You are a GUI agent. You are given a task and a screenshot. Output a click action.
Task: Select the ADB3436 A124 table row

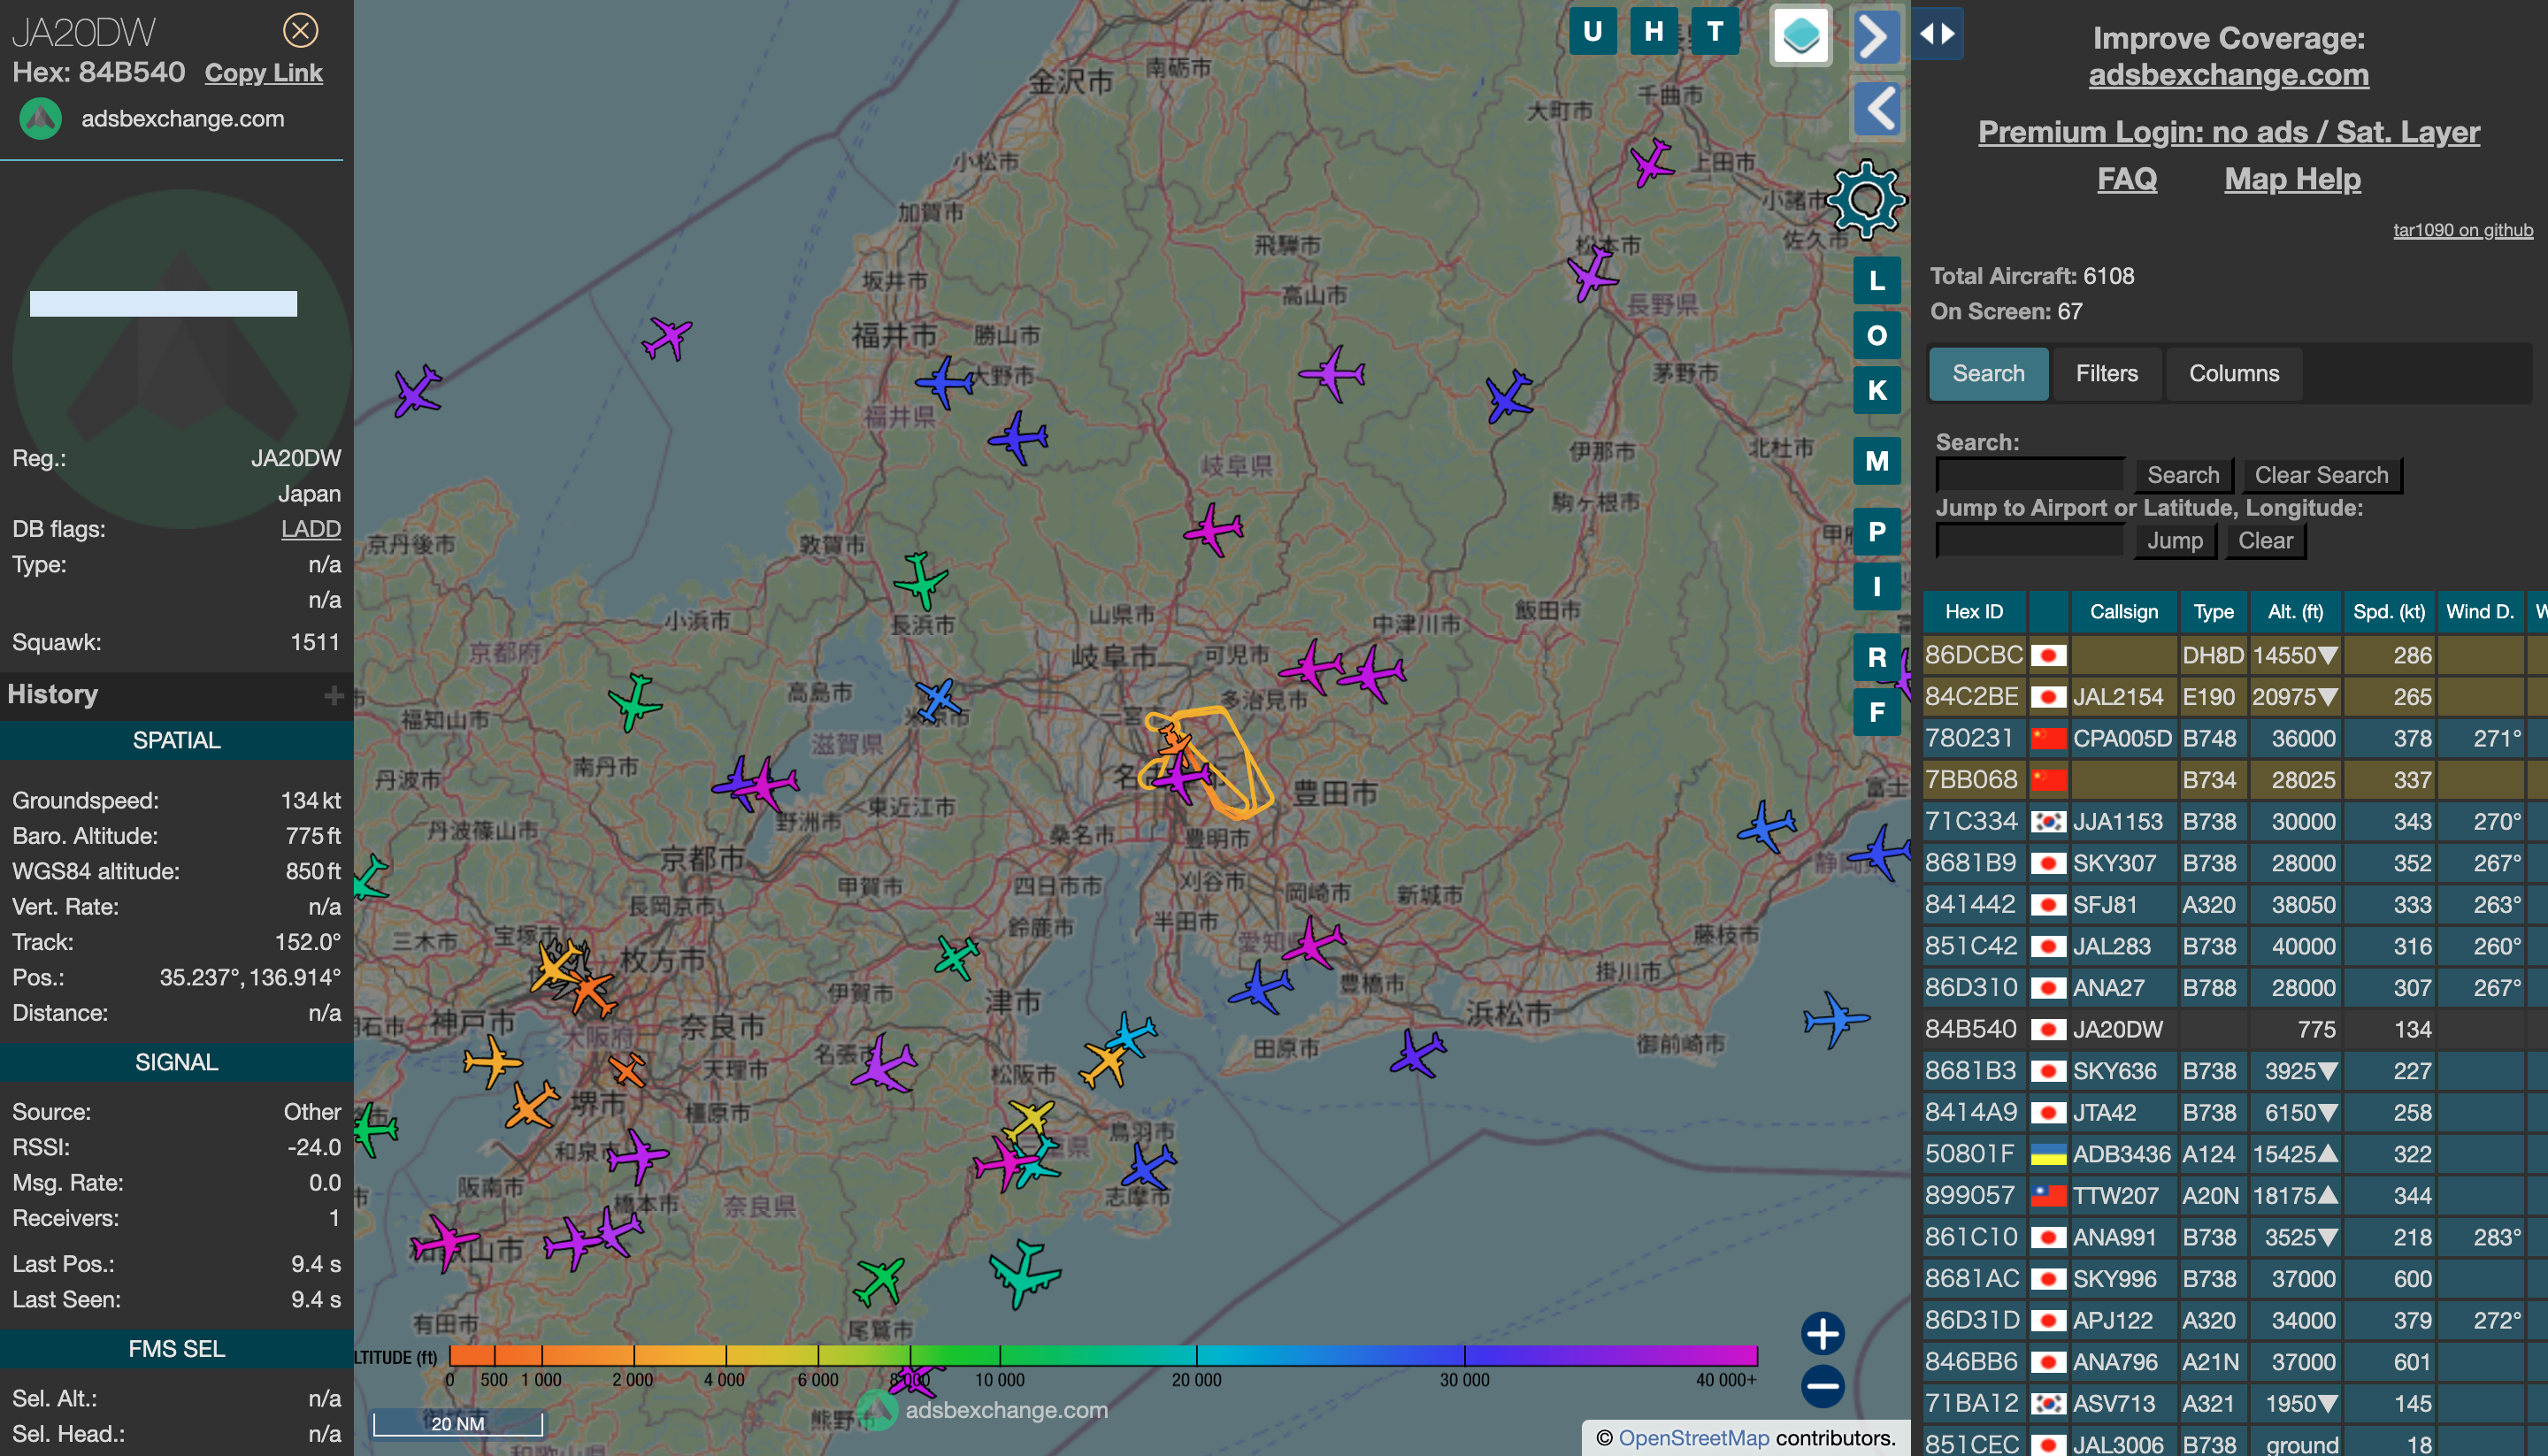(x=2235, y=1154)
